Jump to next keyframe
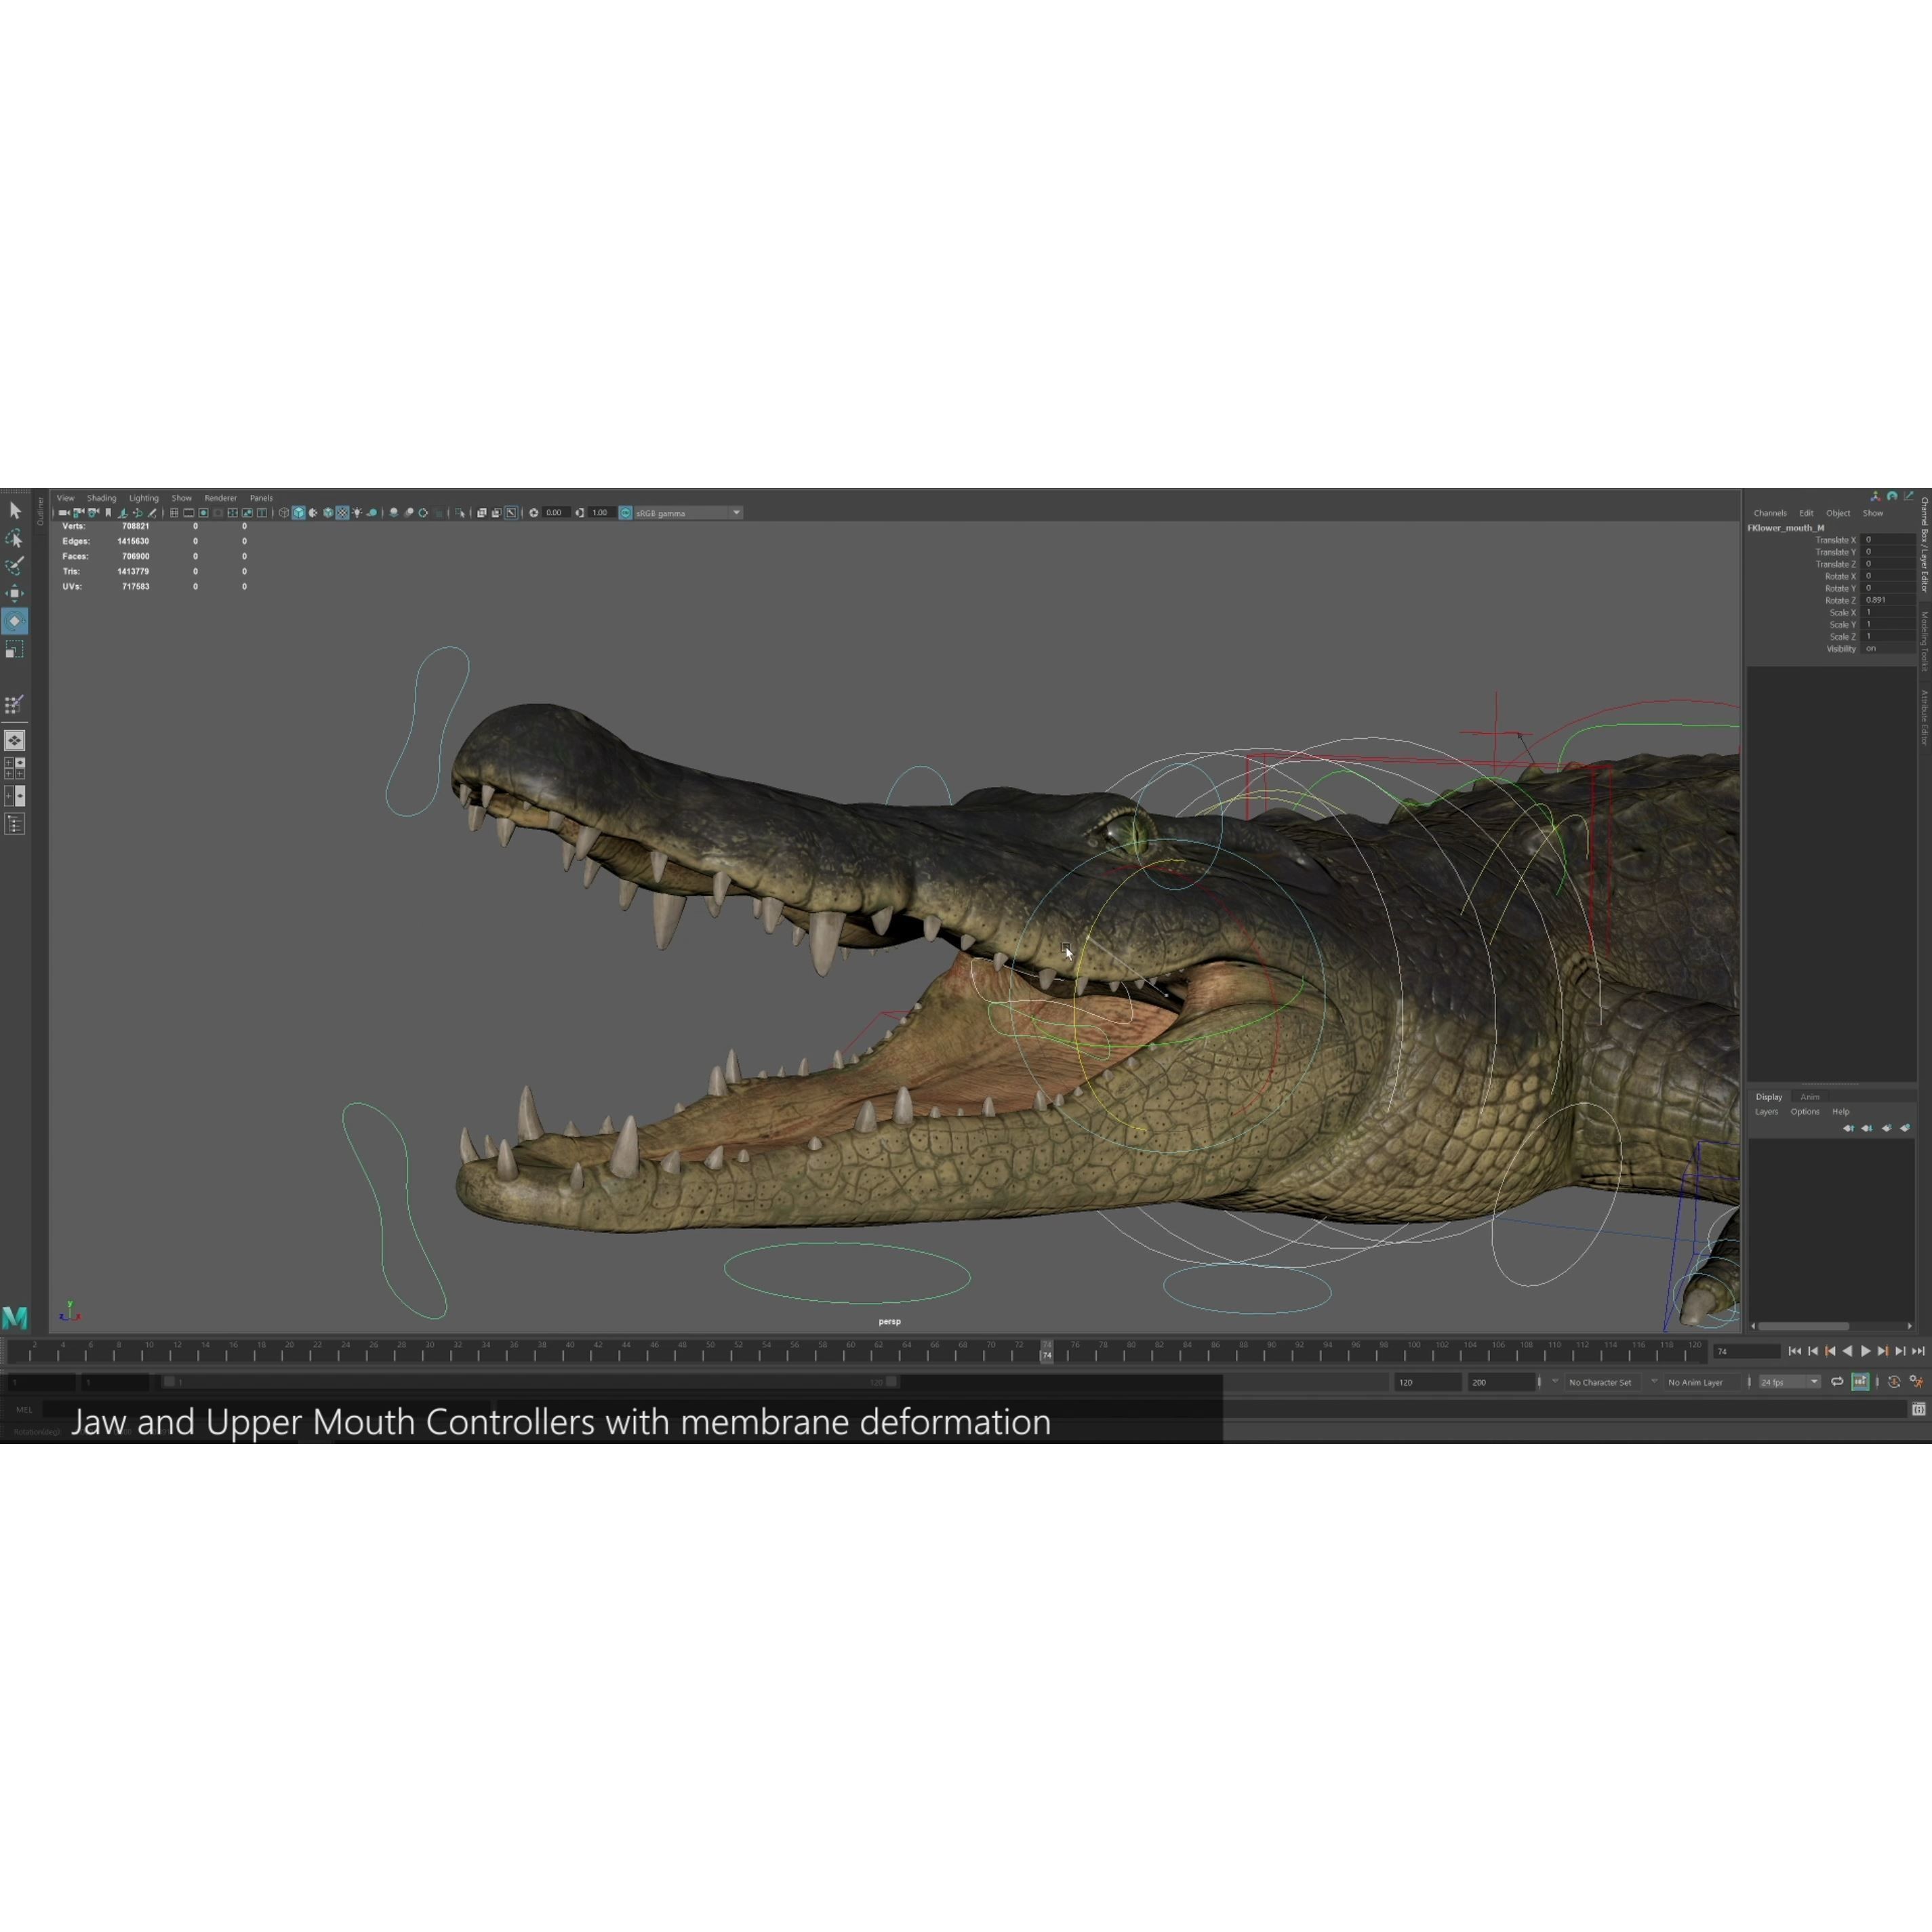The width and height of the screenshot is (1932, 1932). 1883,1351
